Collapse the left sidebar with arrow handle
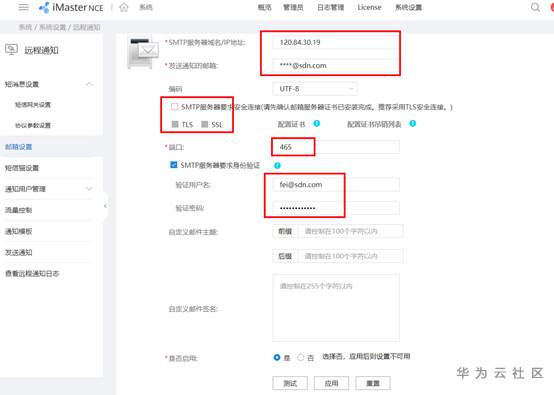Screen dimensions: 554x395 point(105,206)
